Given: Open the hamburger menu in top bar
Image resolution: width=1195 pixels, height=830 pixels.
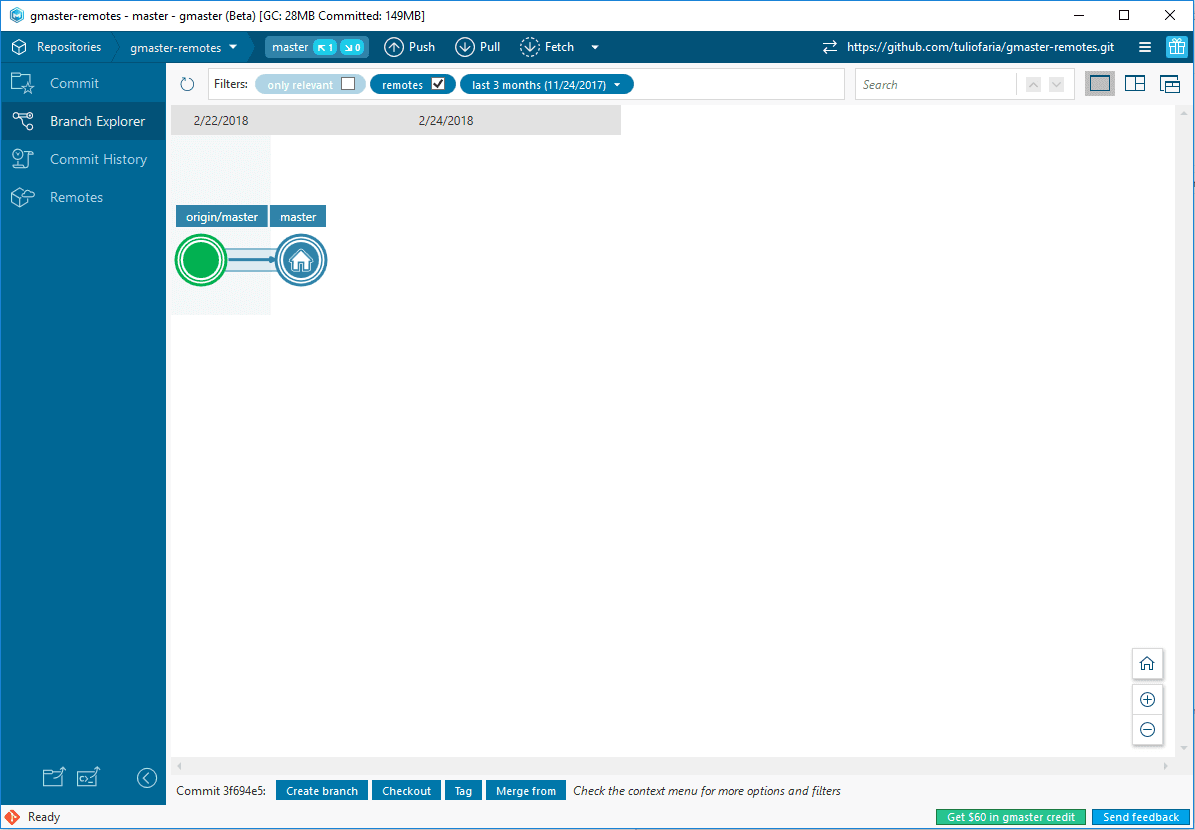Looking at the screenshot, I should click(1145, 47).
